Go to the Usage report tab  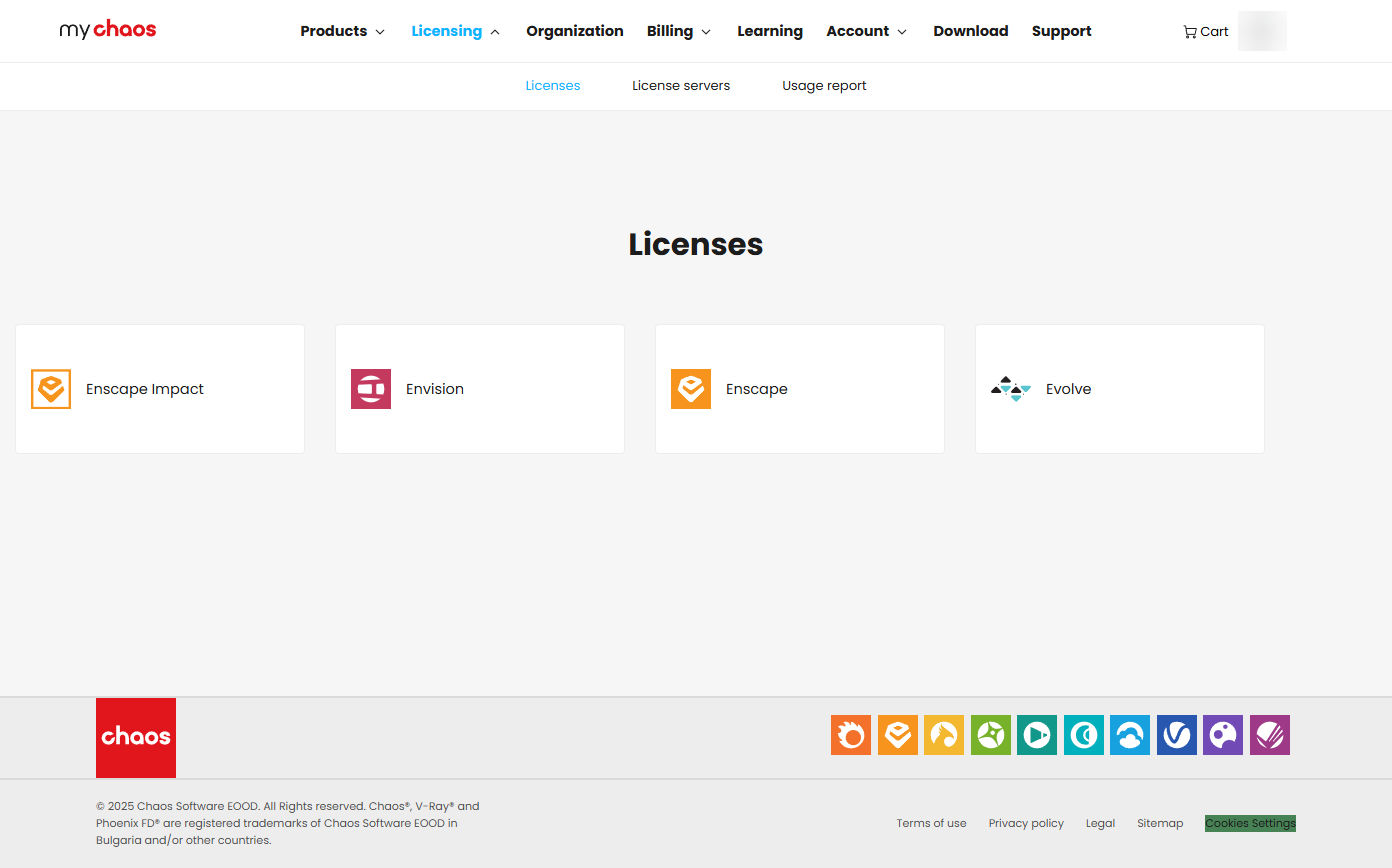click(x=824, y=86)
